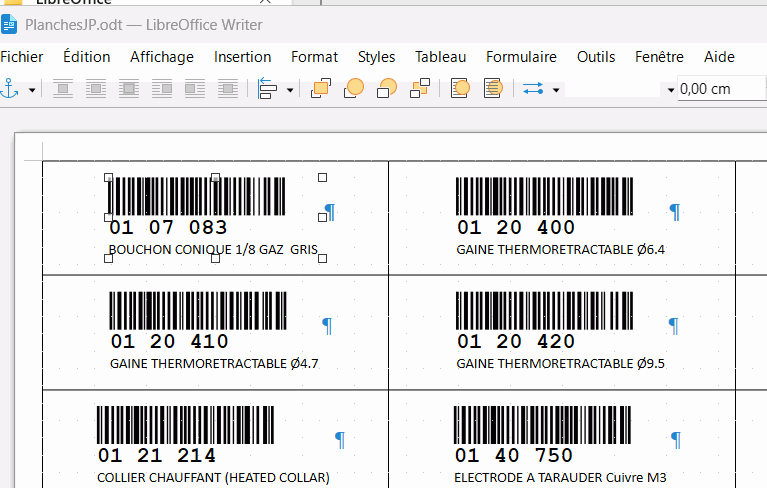Viewport: 767px width, 488px height.
Task: Select the barcode image above 01 20 400
Action: click(544, 196)
